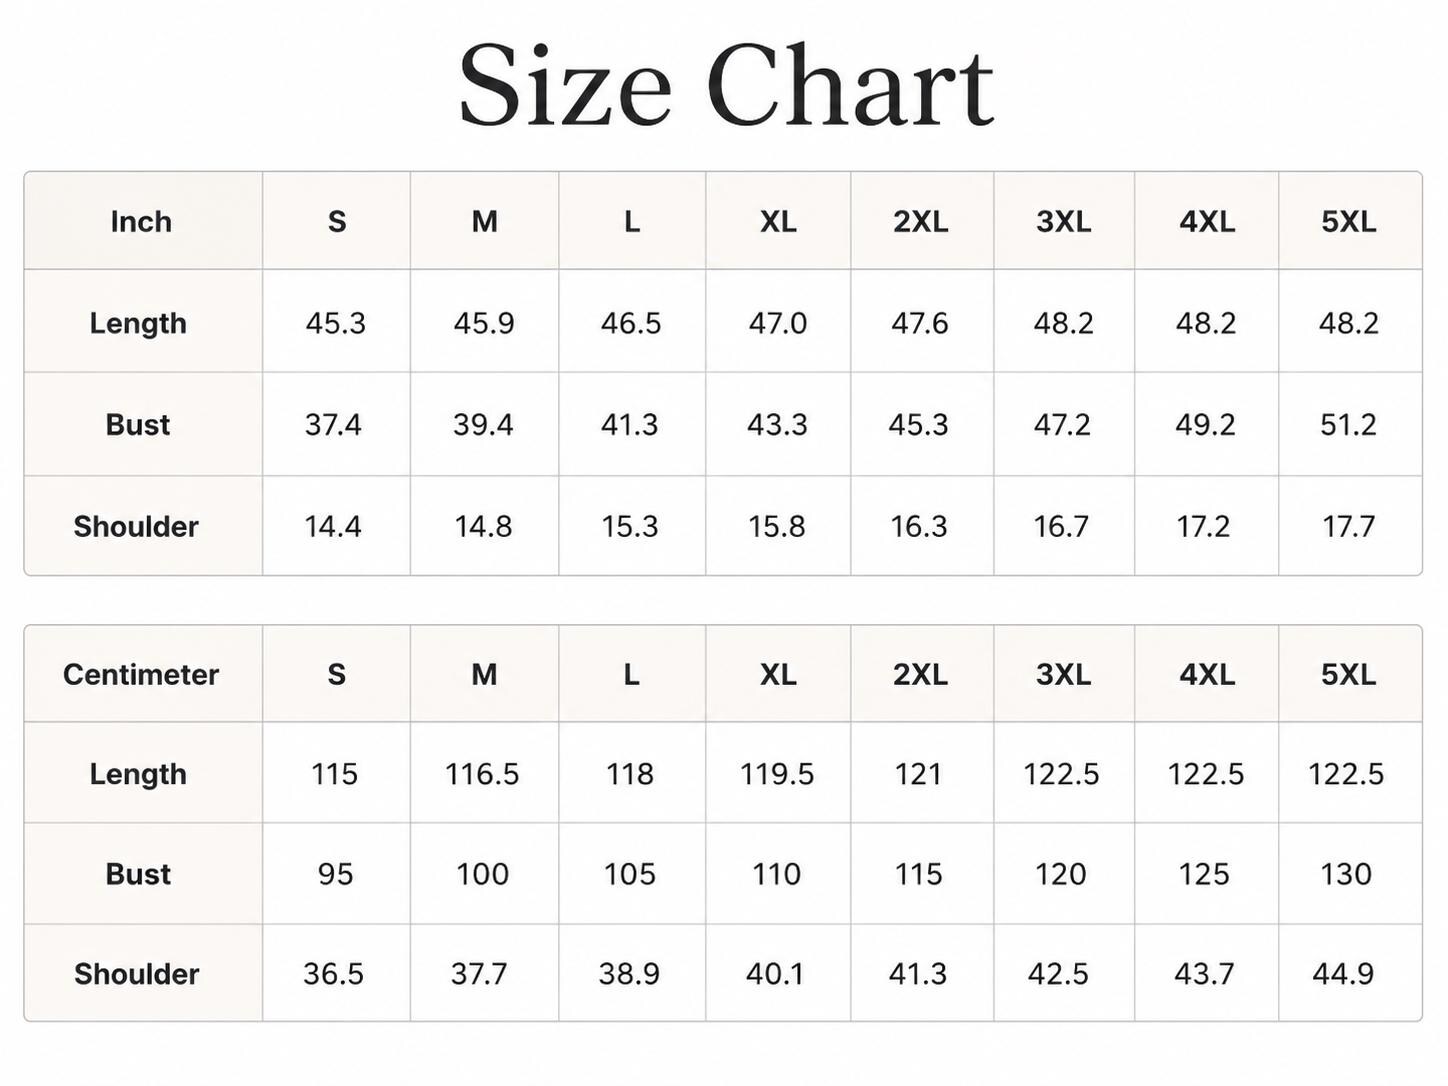Viewport: 1448px width, 1086px height.
Task: Select the 36.5 shoulder value for S
Action: 333,974
